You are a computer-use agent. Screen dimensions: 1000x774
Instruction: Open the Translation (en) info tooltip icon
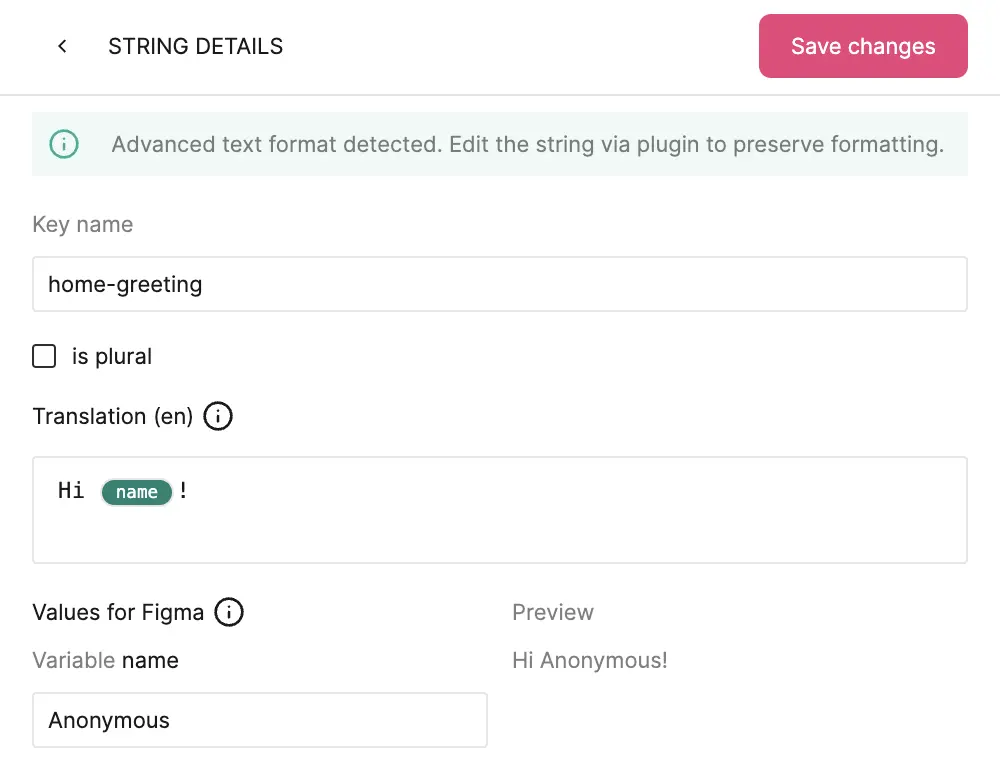click(x=217, y=416)
